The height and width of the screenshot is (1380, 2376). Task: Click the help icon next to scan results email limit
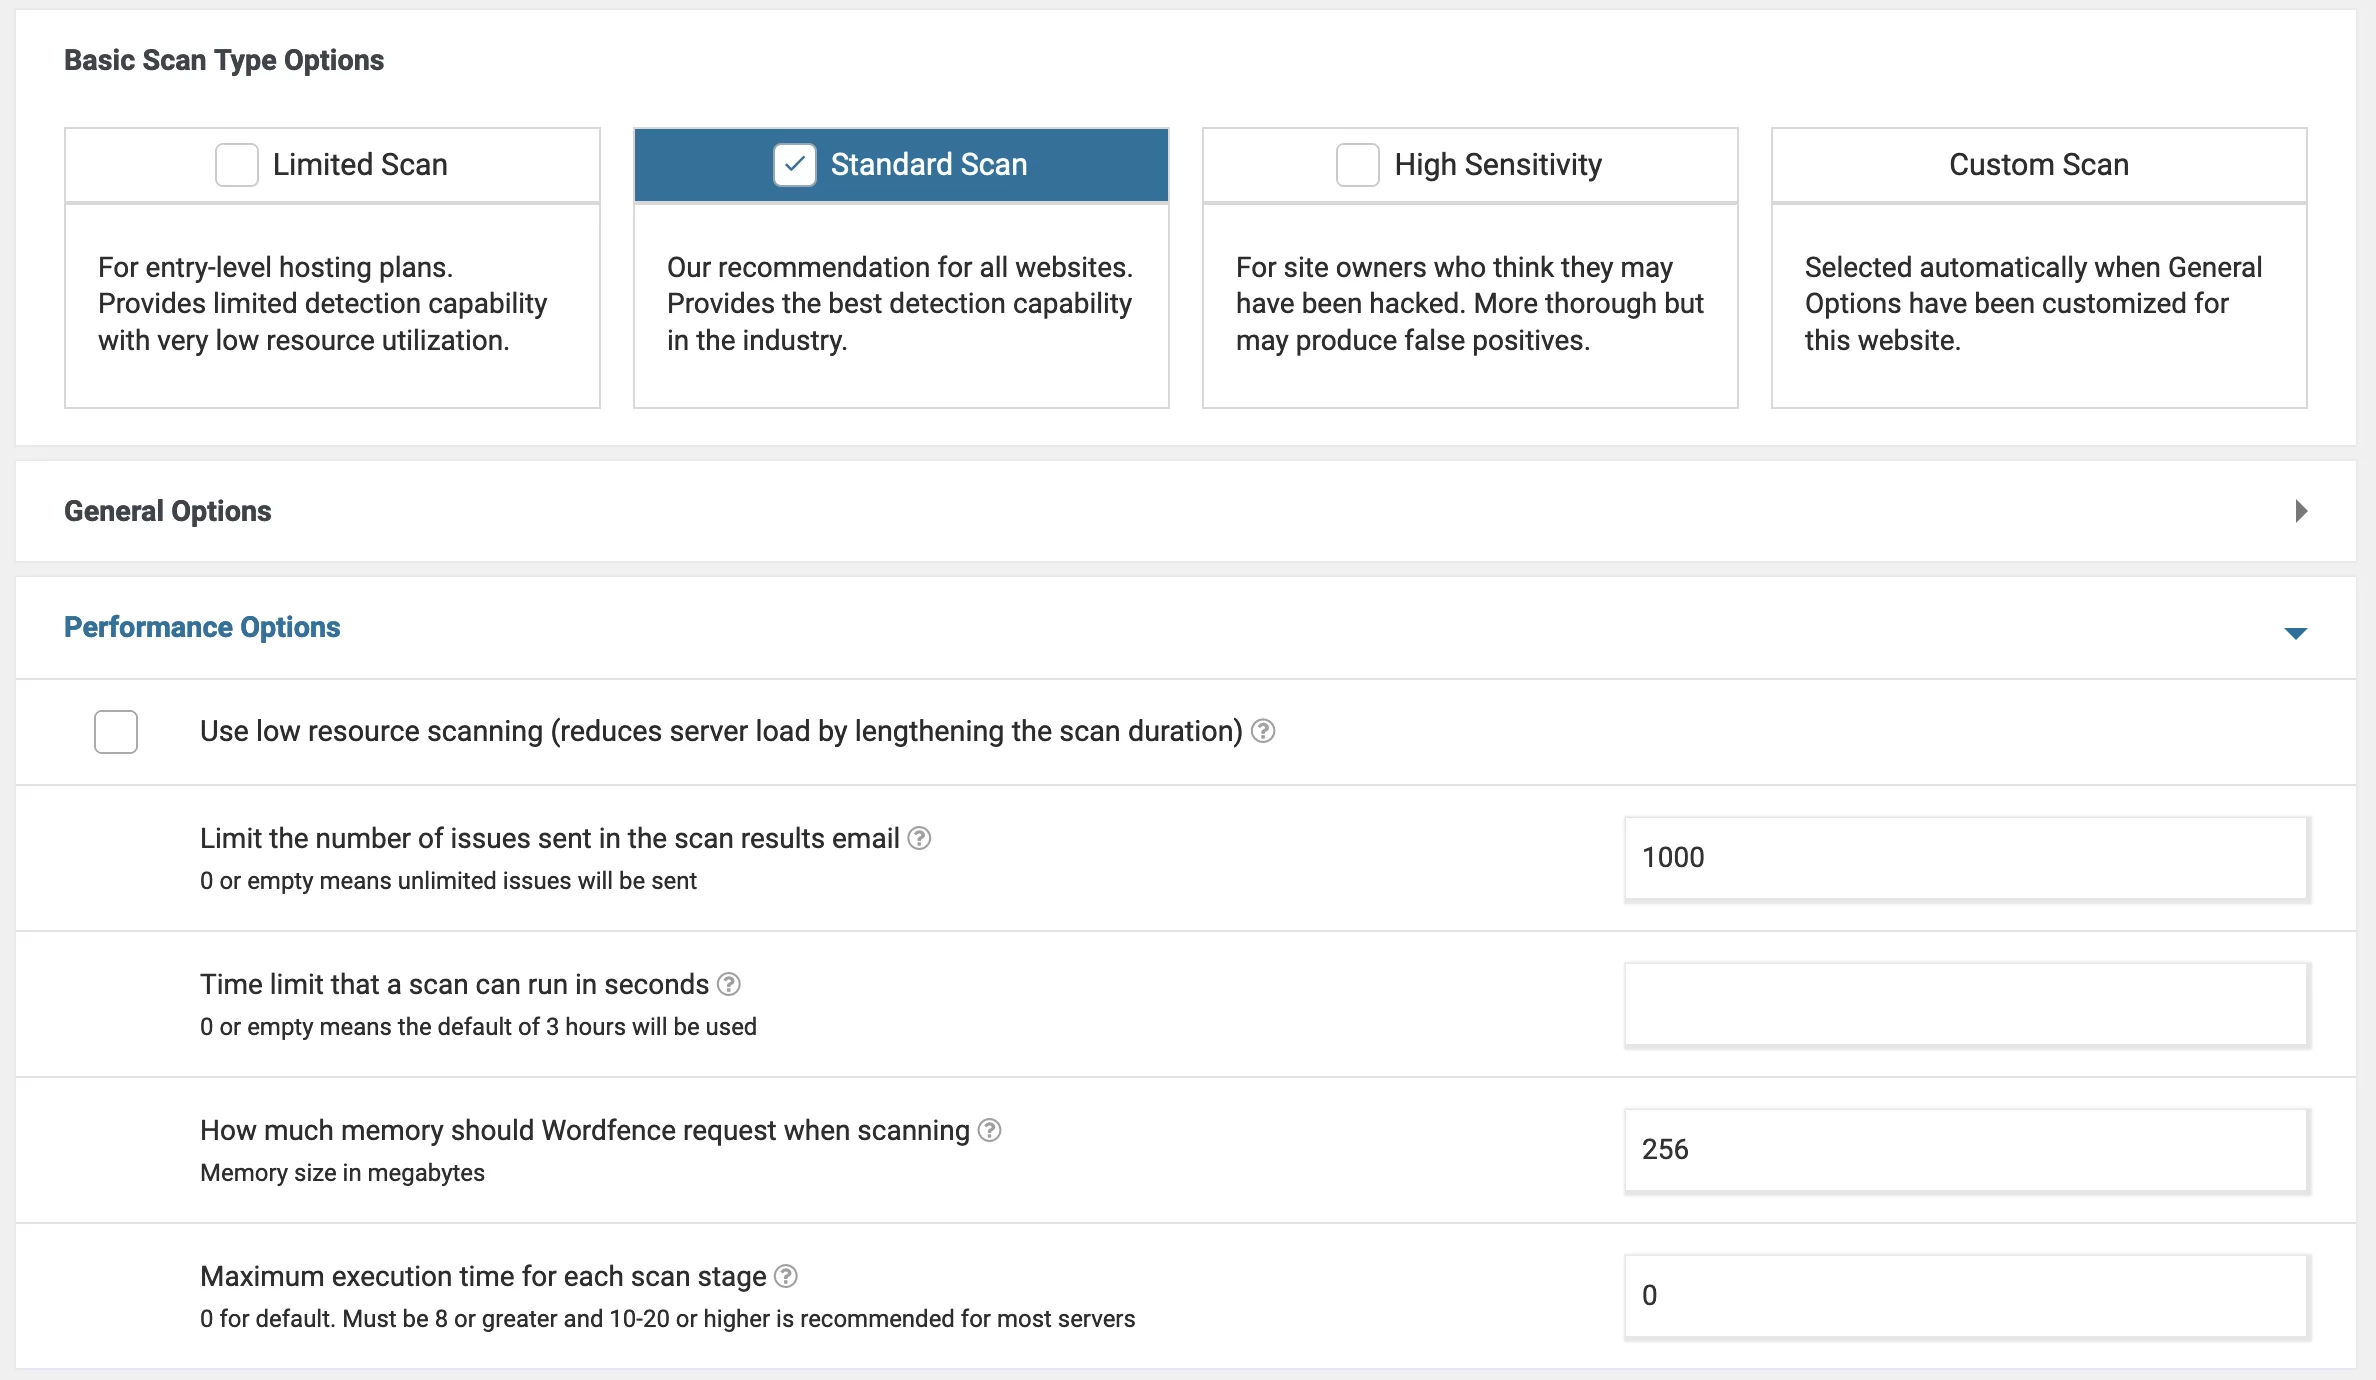916,838
